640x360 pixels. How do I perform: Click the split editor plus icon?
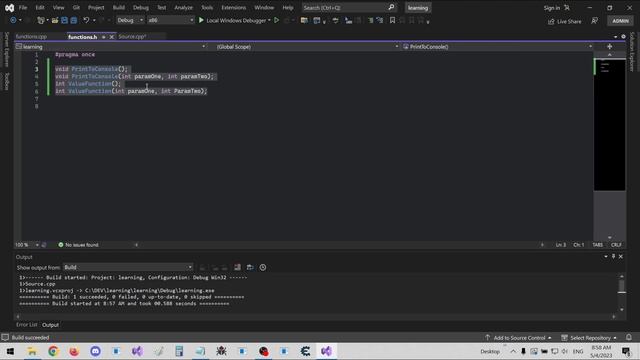click(x=609, y=47)
